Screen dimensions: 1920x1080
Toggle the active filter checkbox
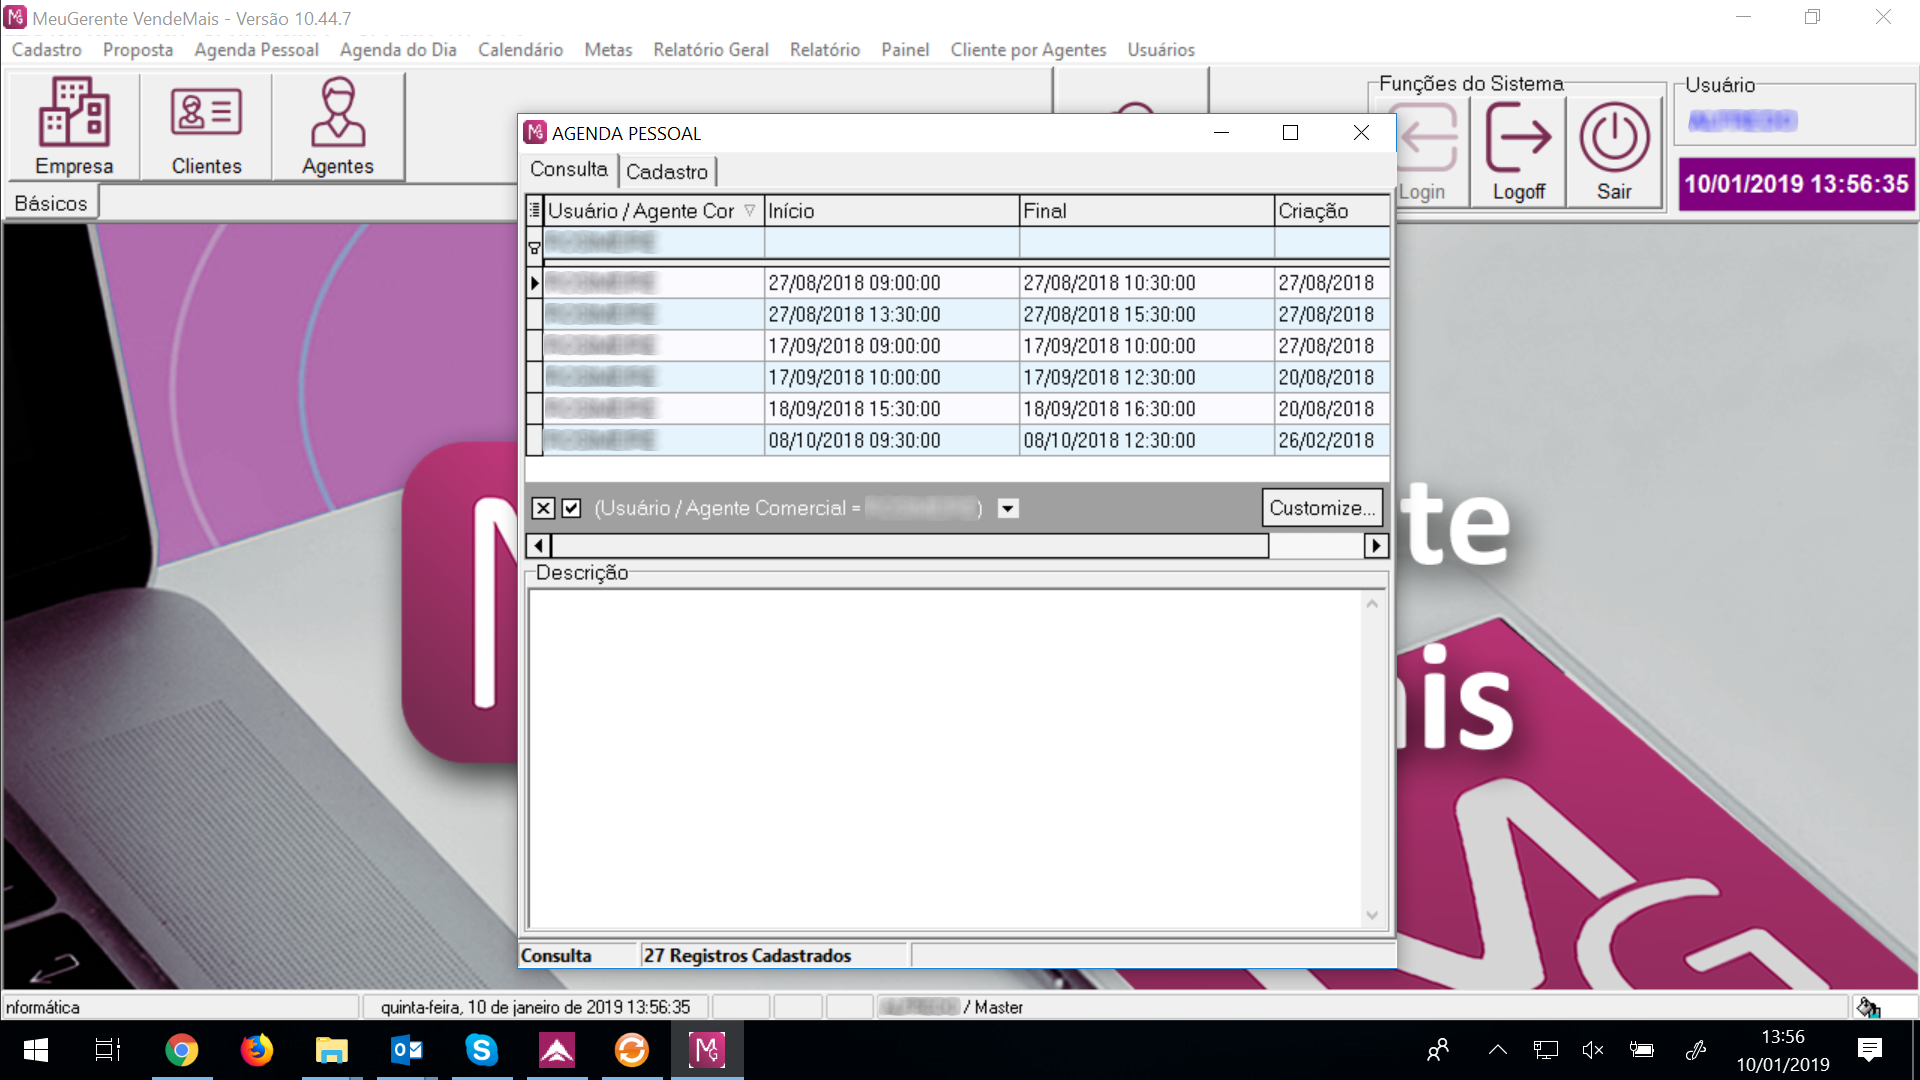tap(571, 508)
